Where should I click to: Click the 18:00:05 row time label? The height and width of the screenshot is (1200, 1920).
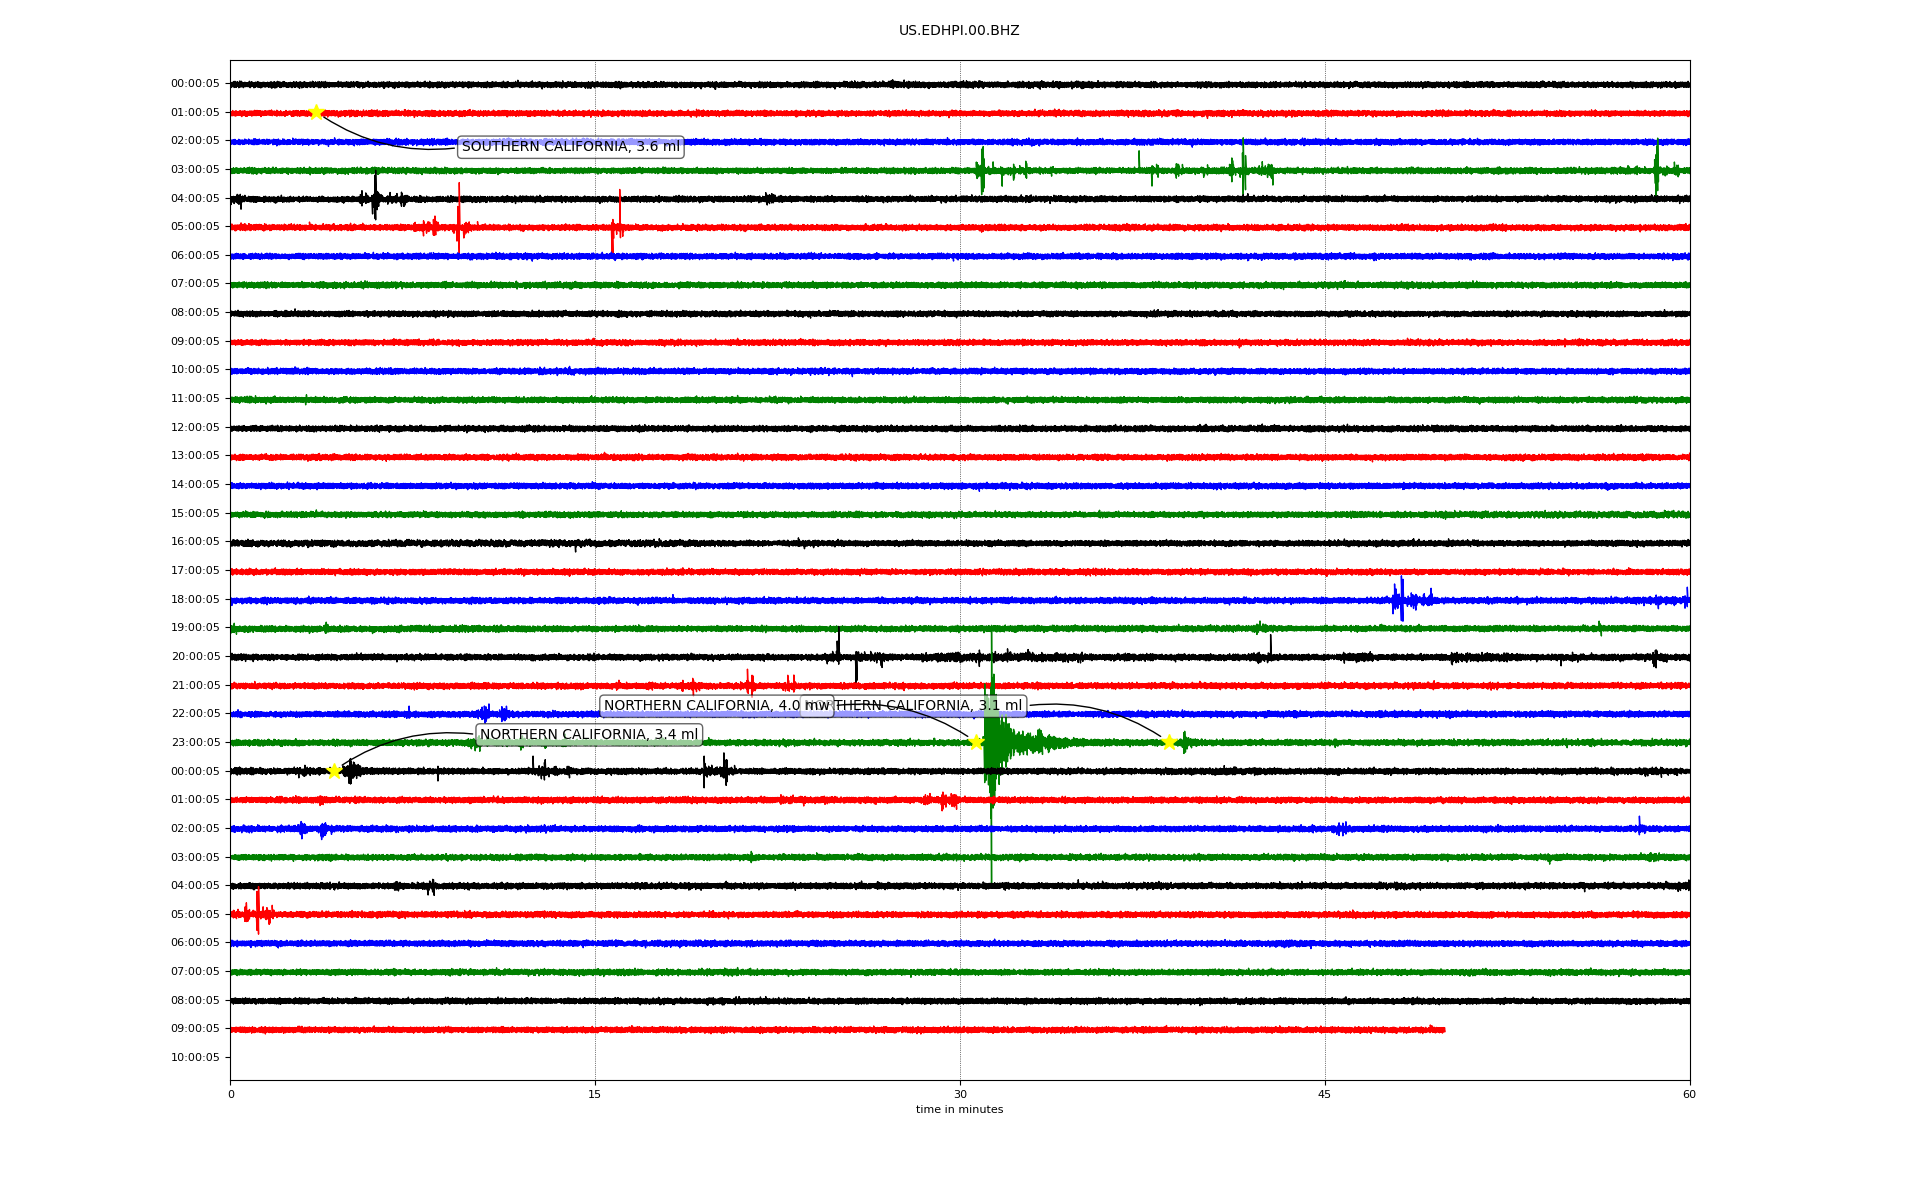[x=195, y=600]
